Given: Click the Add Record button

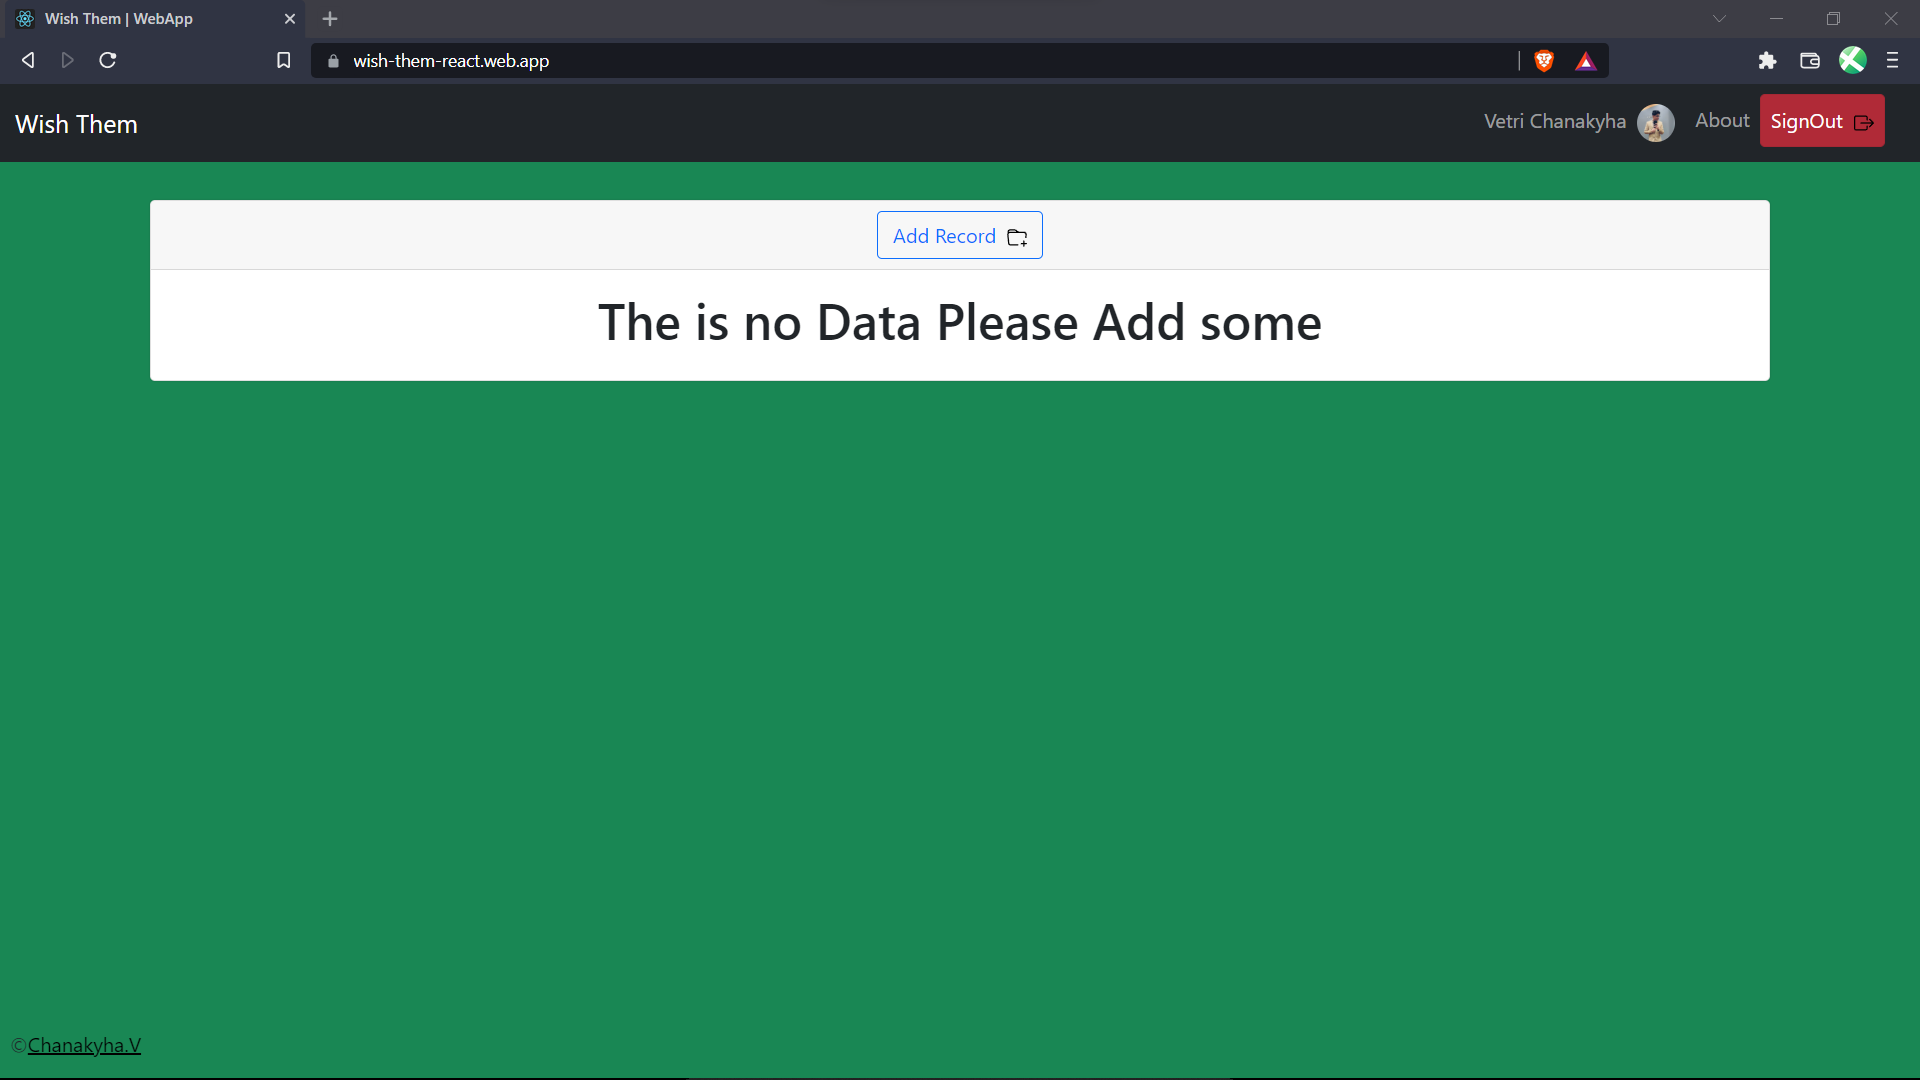Looking at the screenshot, I should point(959,236).
